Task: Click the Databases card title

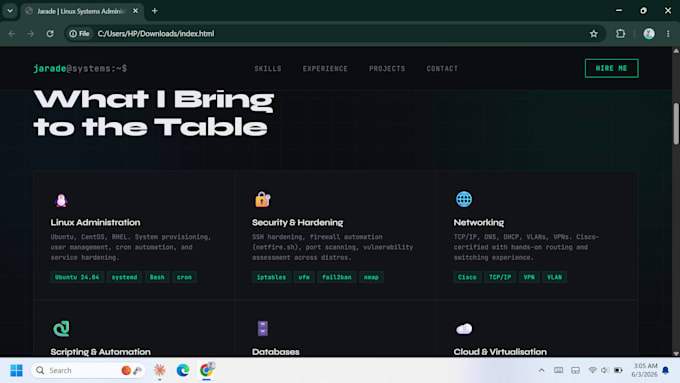Action: click(x=276, y=351)
